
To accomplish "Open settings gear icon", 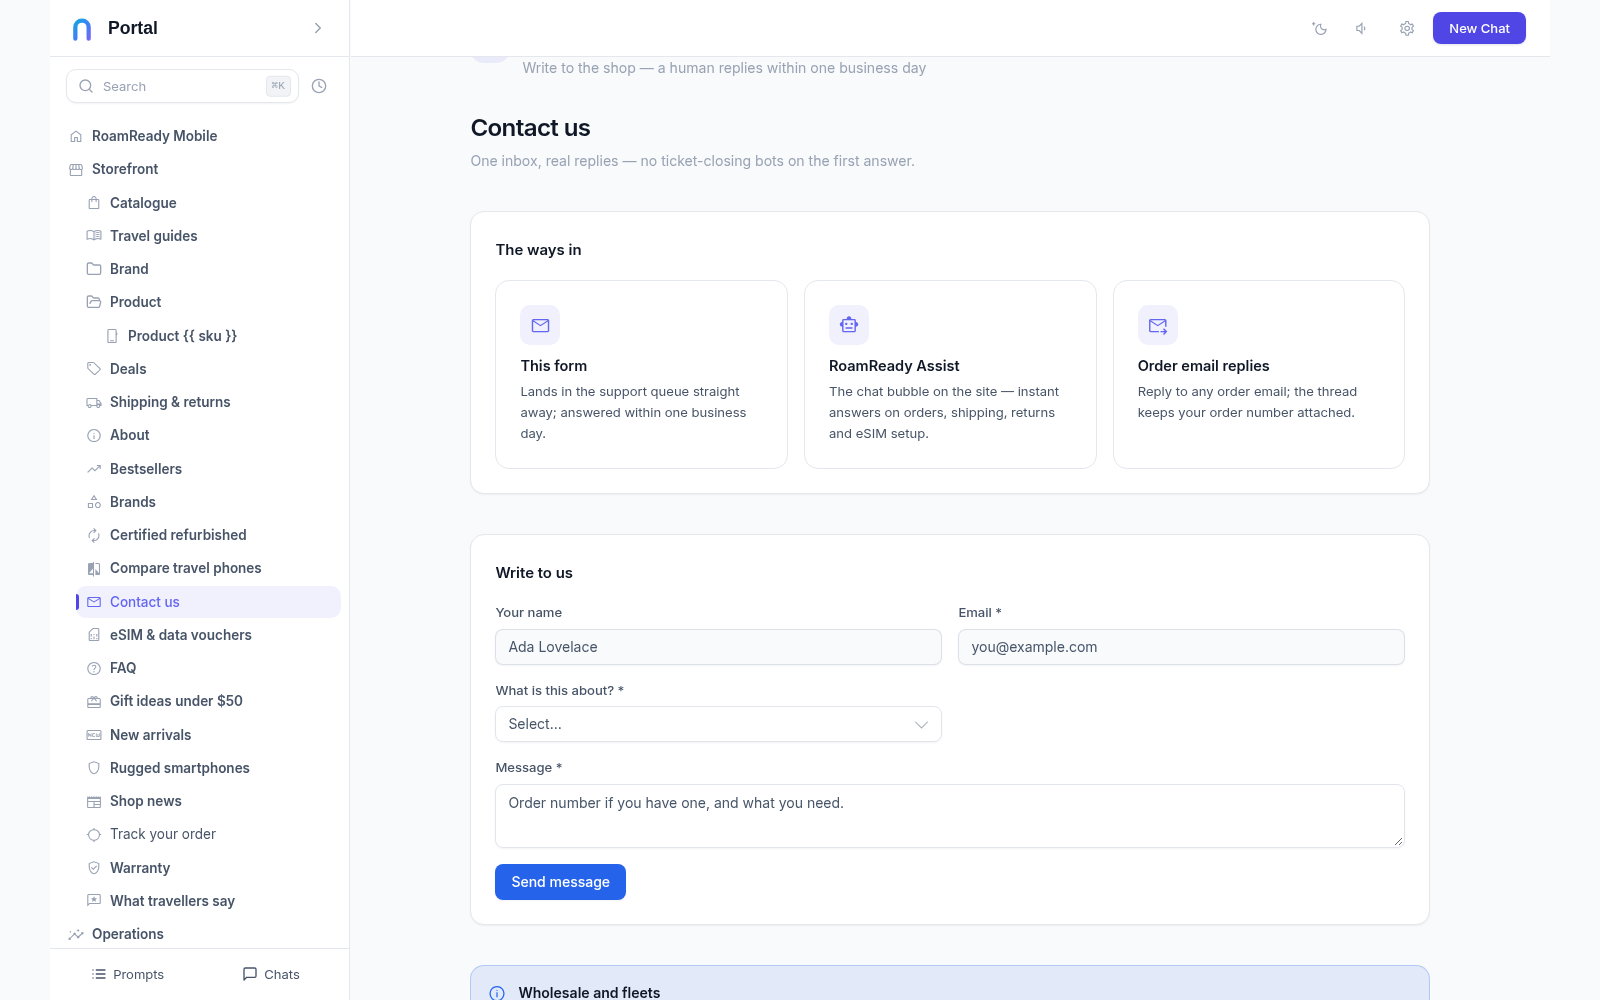I will pyautogui.click(x=1407, y=28).
